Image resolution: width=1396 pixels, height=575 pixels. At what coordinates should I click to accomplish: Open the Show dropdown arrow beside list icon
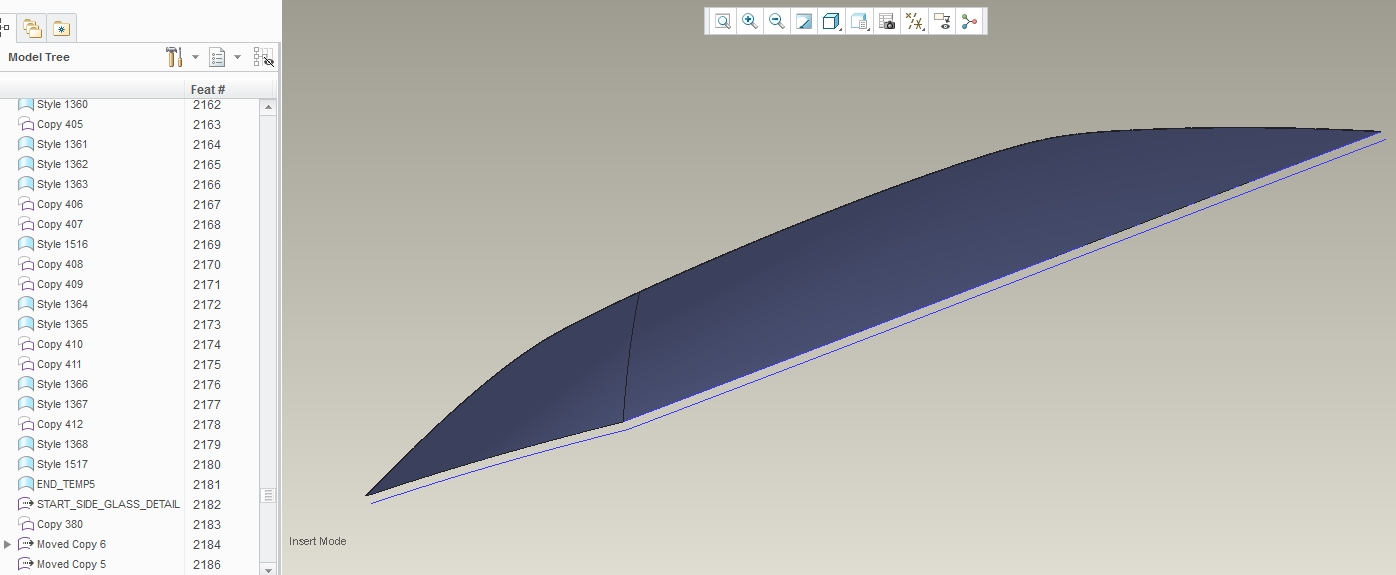237,57
